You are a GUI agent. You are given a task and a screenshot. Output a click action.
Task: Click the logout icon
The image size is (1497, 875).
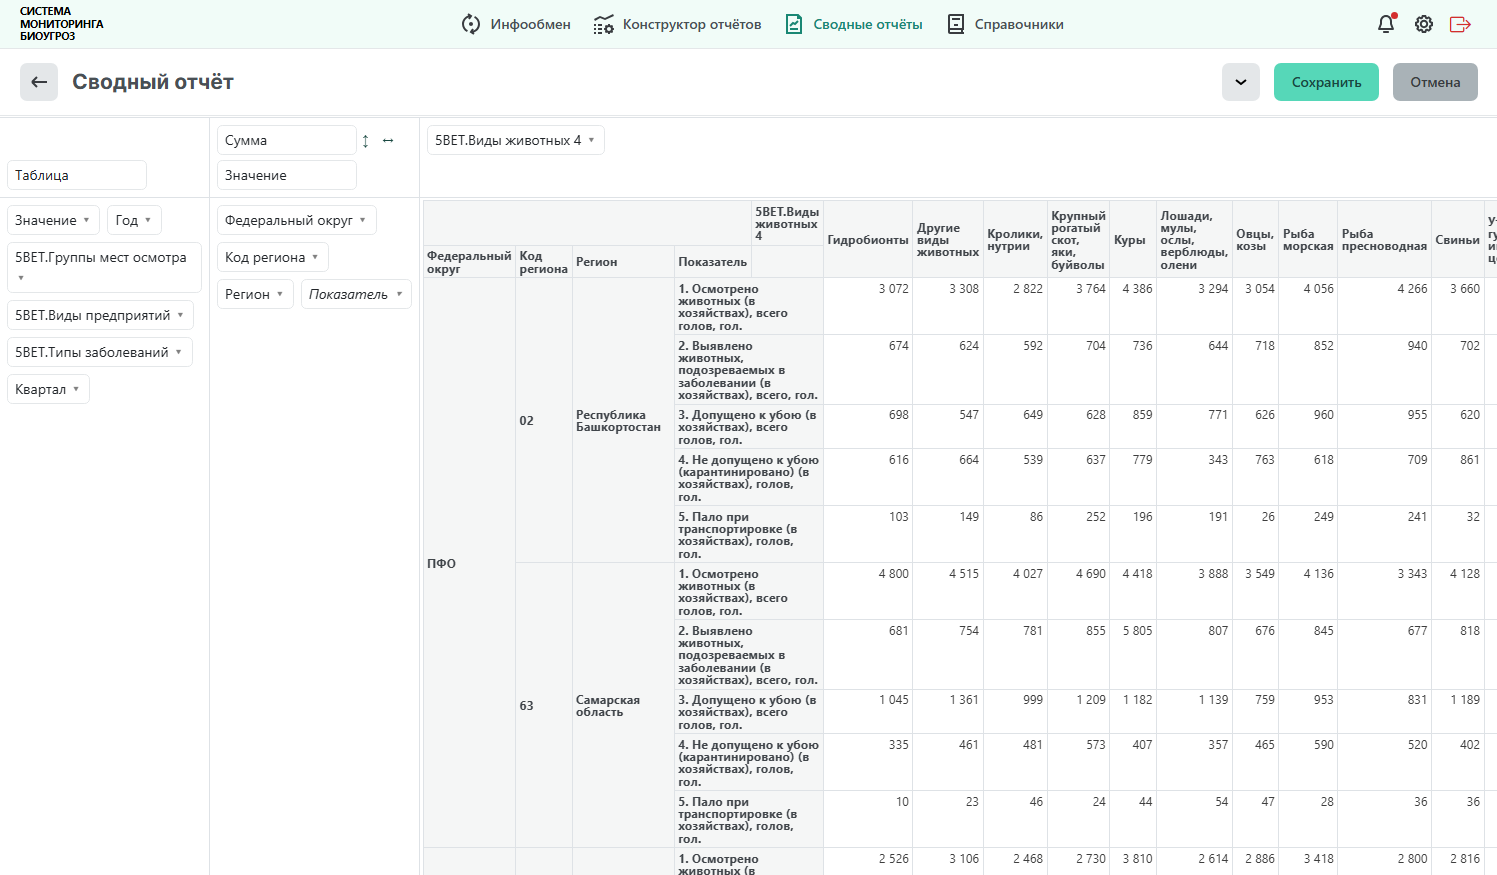[x=1460, y=24]
